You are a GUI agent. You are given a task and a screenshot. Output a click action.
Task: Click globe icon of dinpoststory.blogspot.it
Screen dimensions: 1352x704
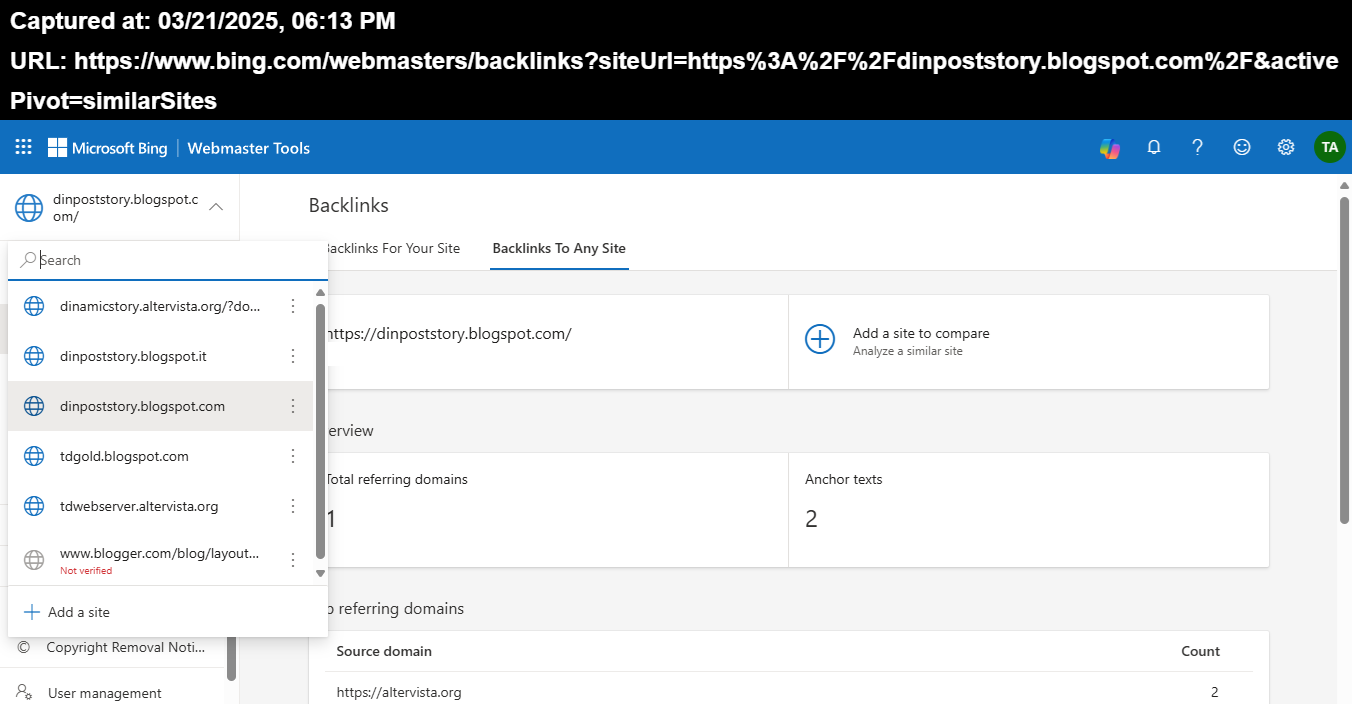[x=34, y=356]
